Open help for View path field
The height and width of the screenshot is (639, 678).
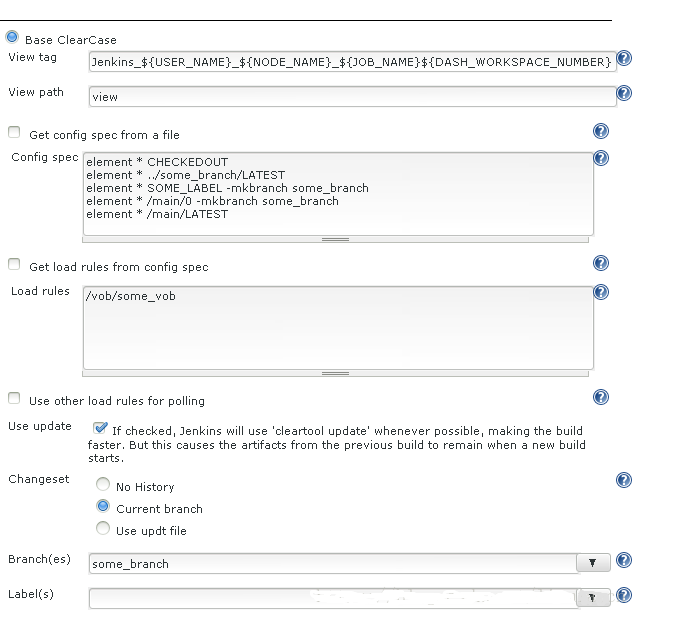(624, 93)
